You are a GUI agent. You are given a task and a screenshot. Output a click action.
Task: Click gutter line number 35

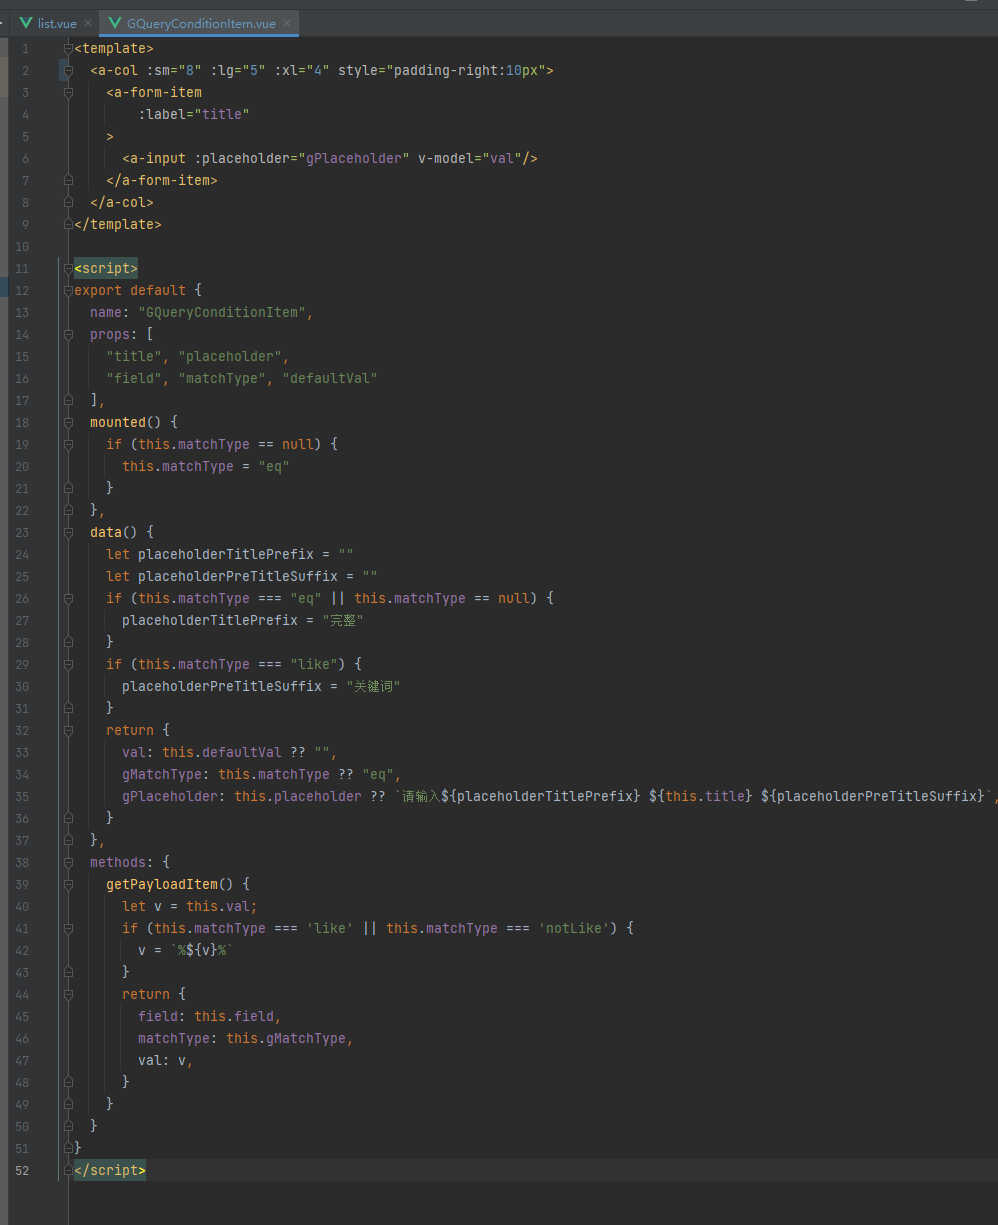[23, 796]
